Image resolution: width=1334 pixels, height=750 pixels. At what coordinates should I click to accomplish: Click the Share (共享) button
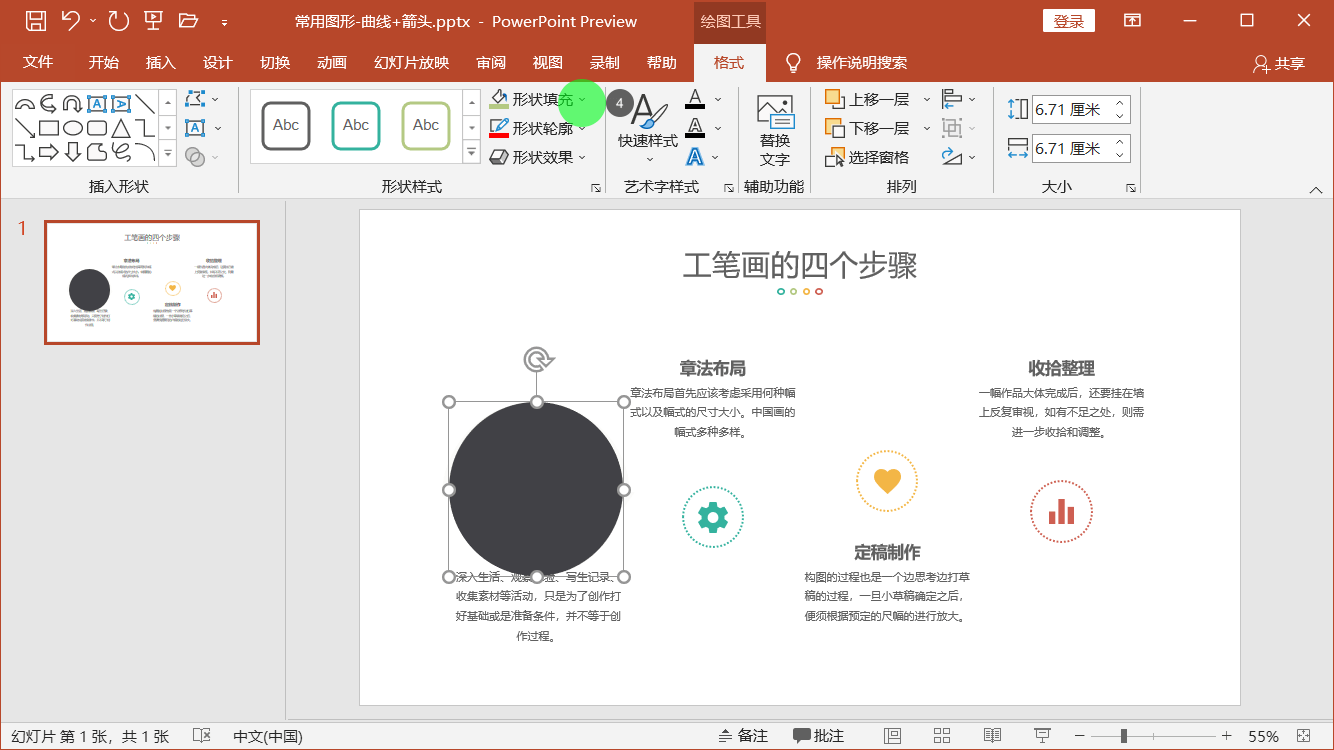click(x=1279, y=63)
